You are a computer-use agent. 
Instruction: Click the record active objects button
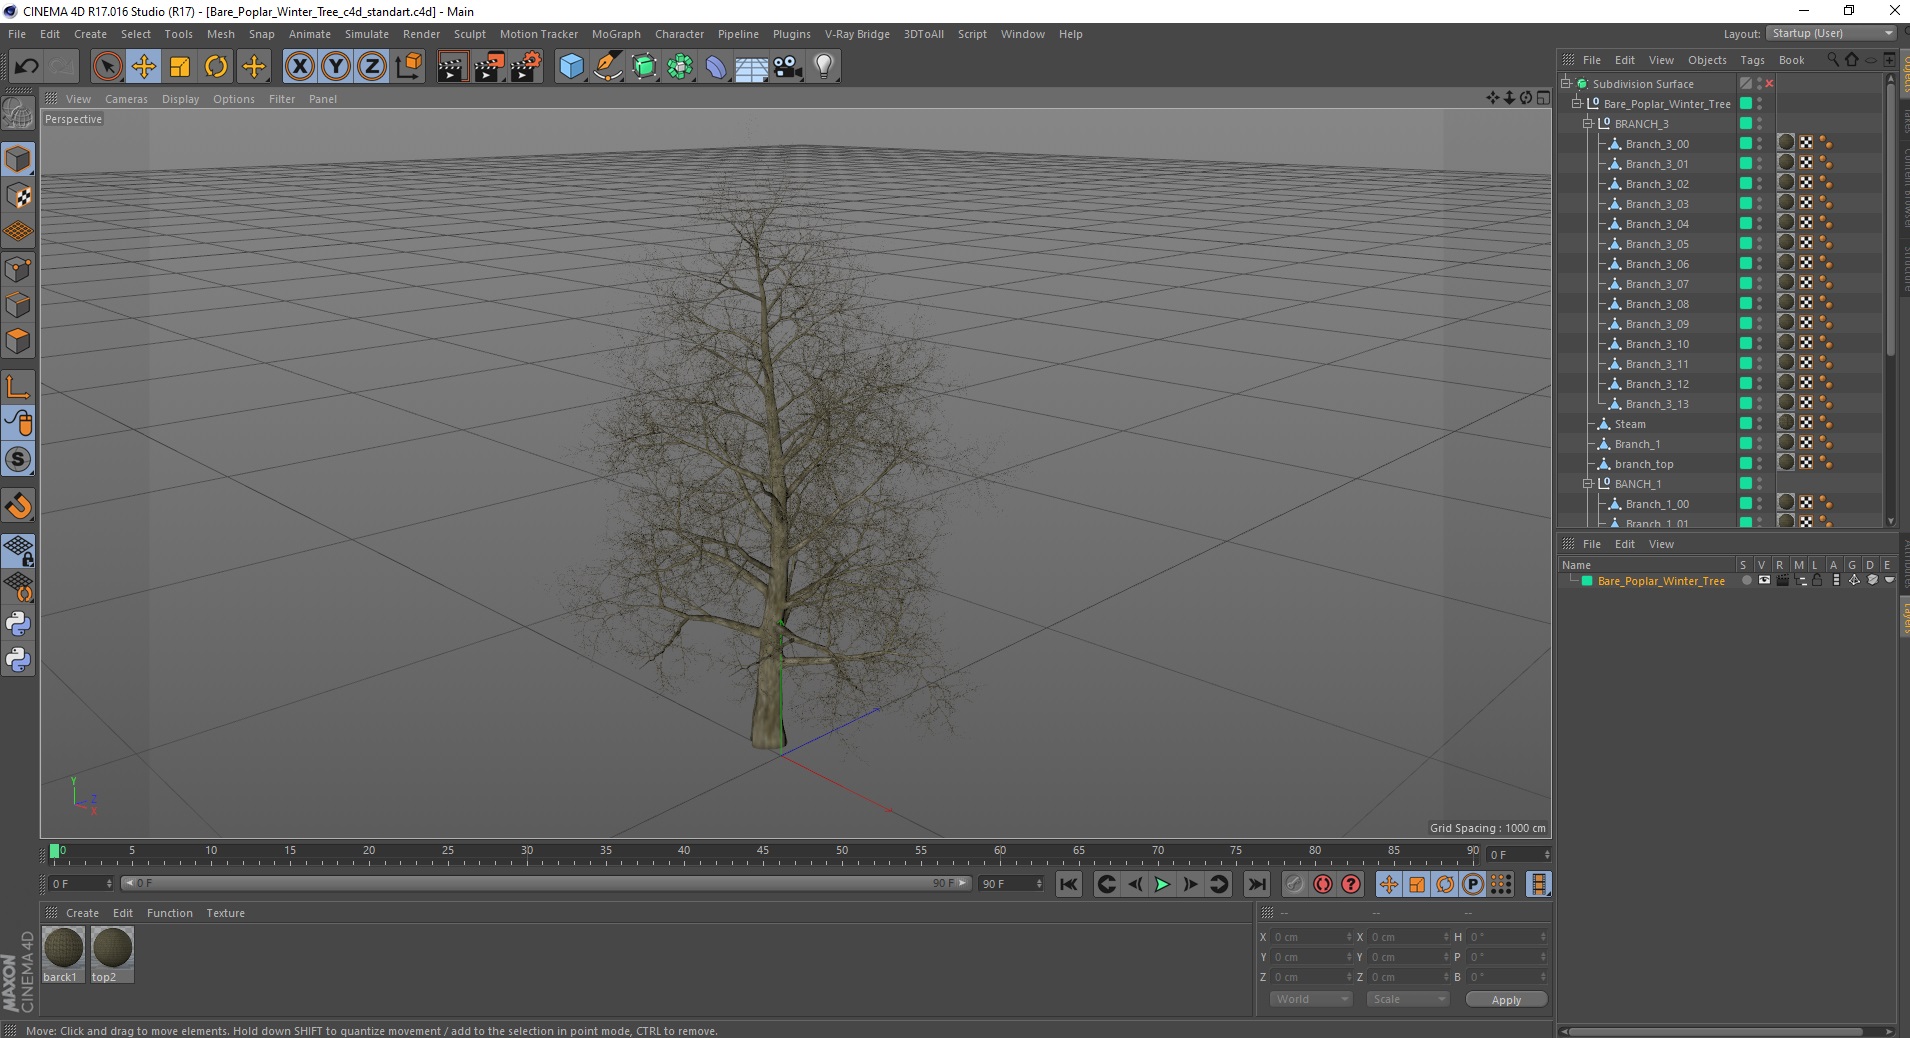(x=1295, y=884)
